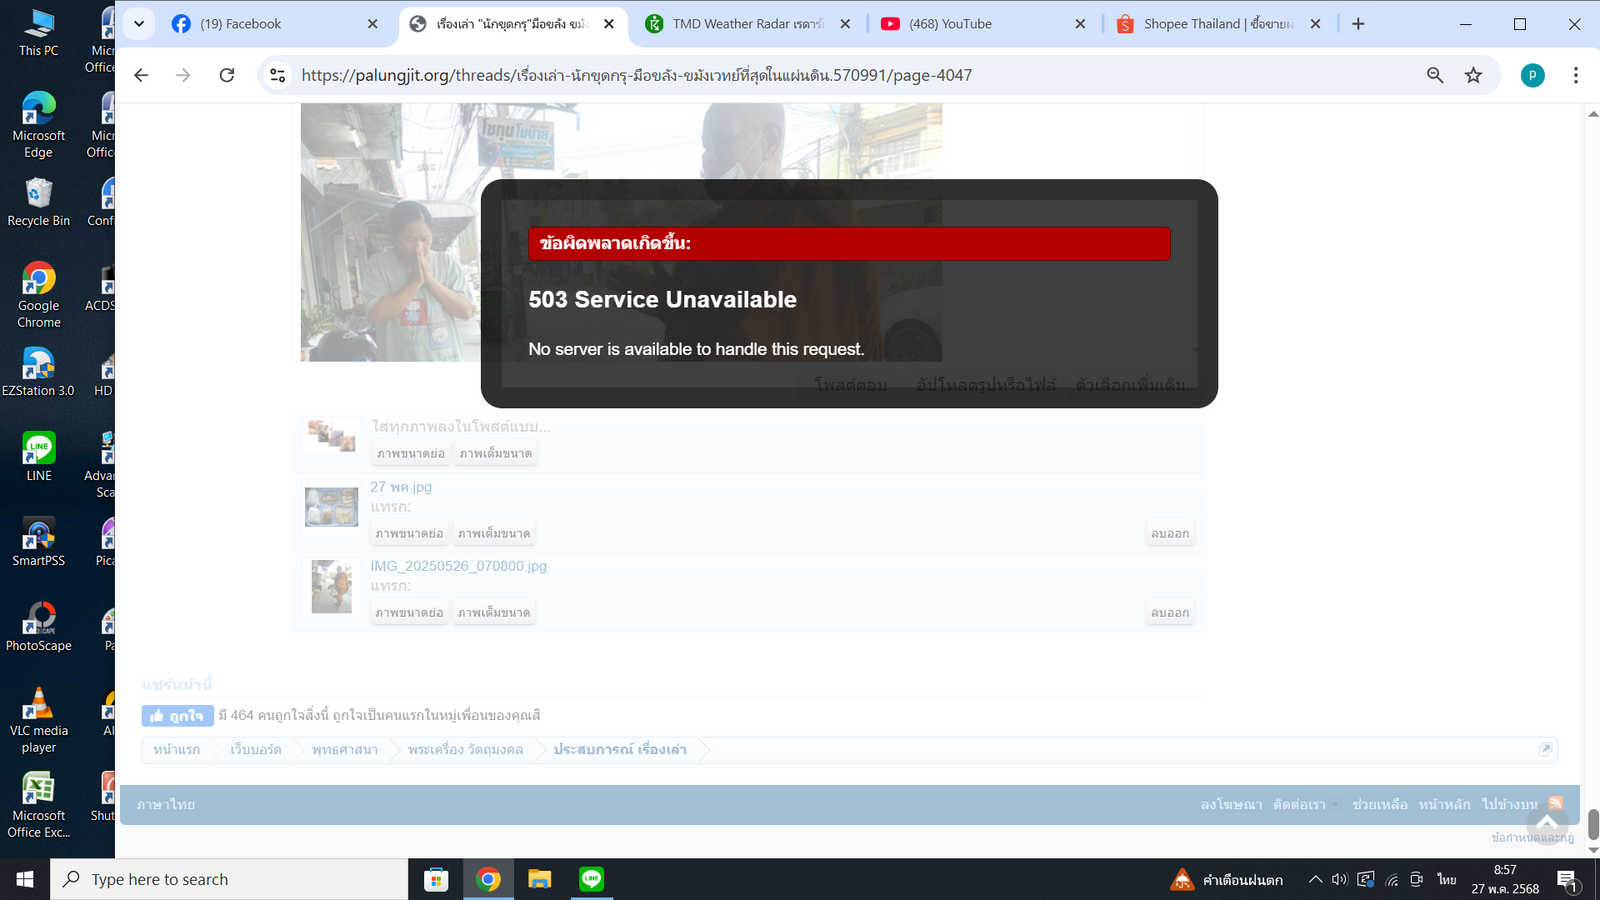Click the ลบออก button for 27 พค.jpg
Viewport: 1600px width, 900px height.
click(1169, 534)
